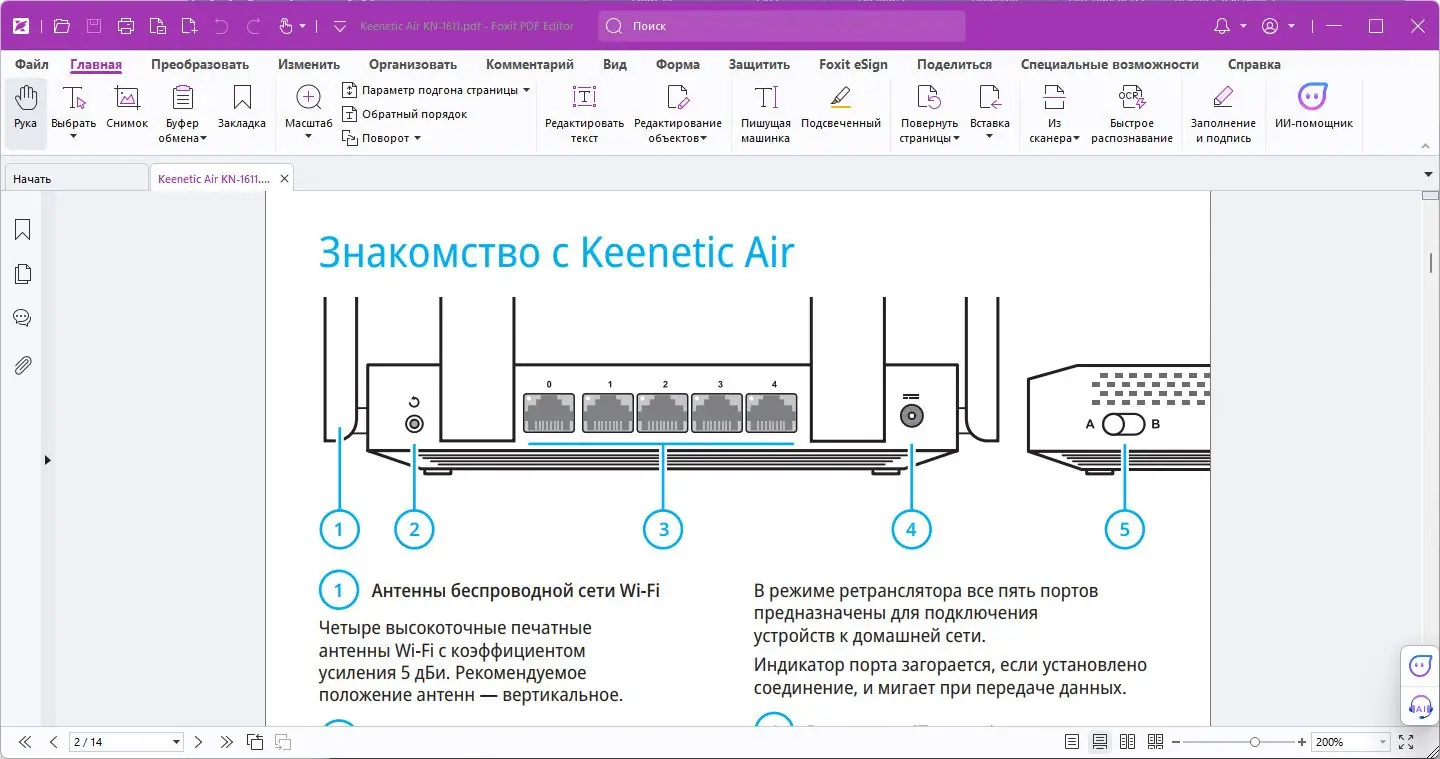
Task: Switch to the Комментарий ribbon tab
Action: point(530,64)
